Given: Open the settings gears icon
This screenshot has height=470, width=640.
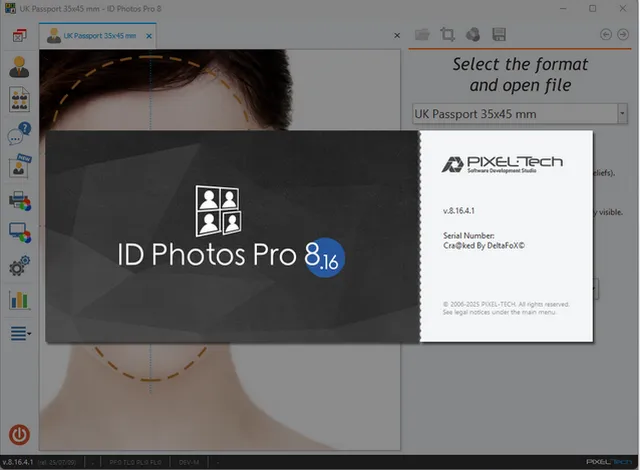Looking at the screenshot, I should pos(19,266).
